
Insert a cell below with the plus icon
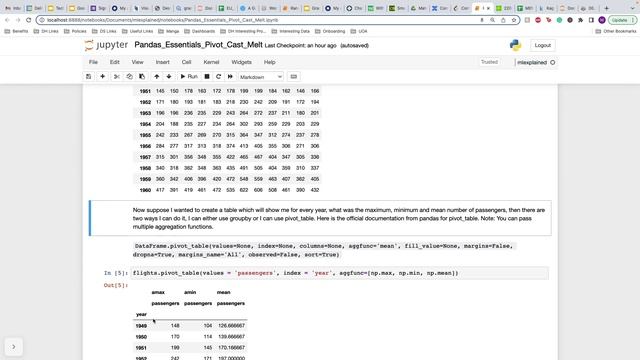[102, 77]
